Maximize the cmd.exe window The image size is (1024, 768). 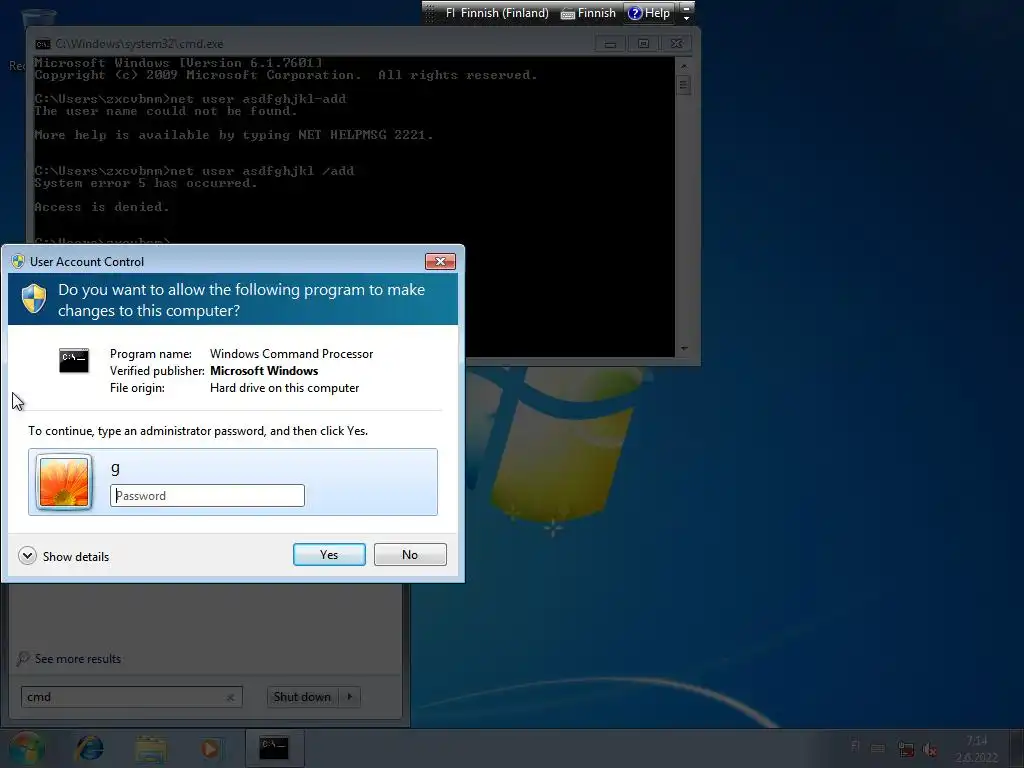coord(643,44)
